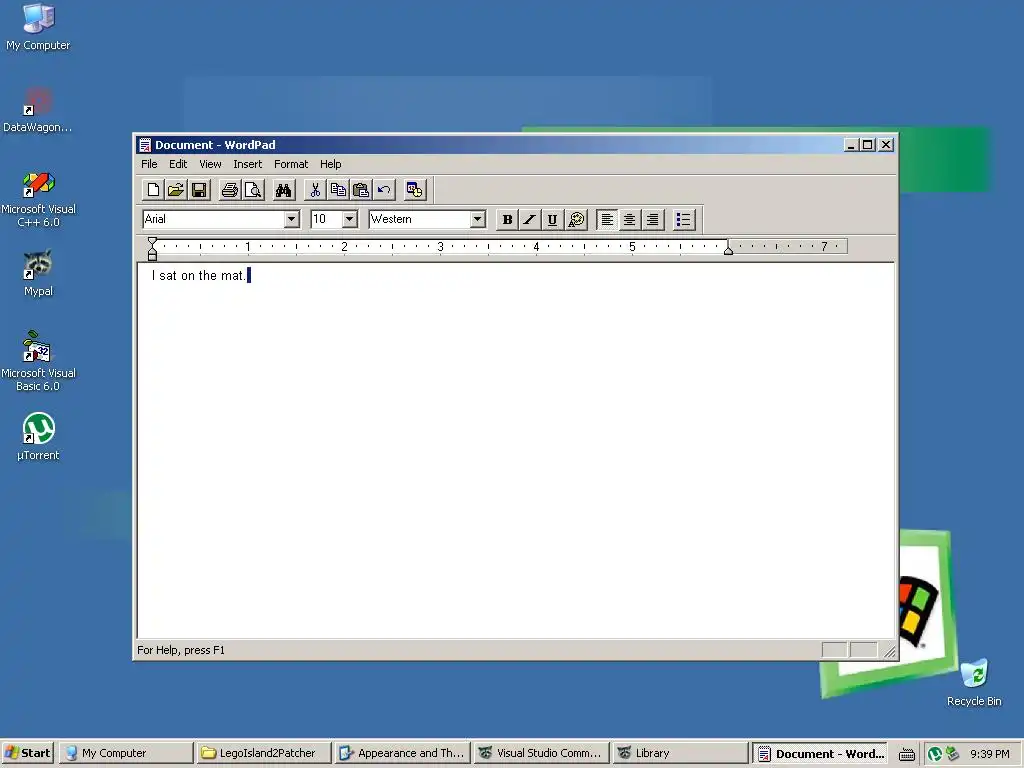Open the File menu
Viewport: 1024px width, 768px height.
[150, 164]
